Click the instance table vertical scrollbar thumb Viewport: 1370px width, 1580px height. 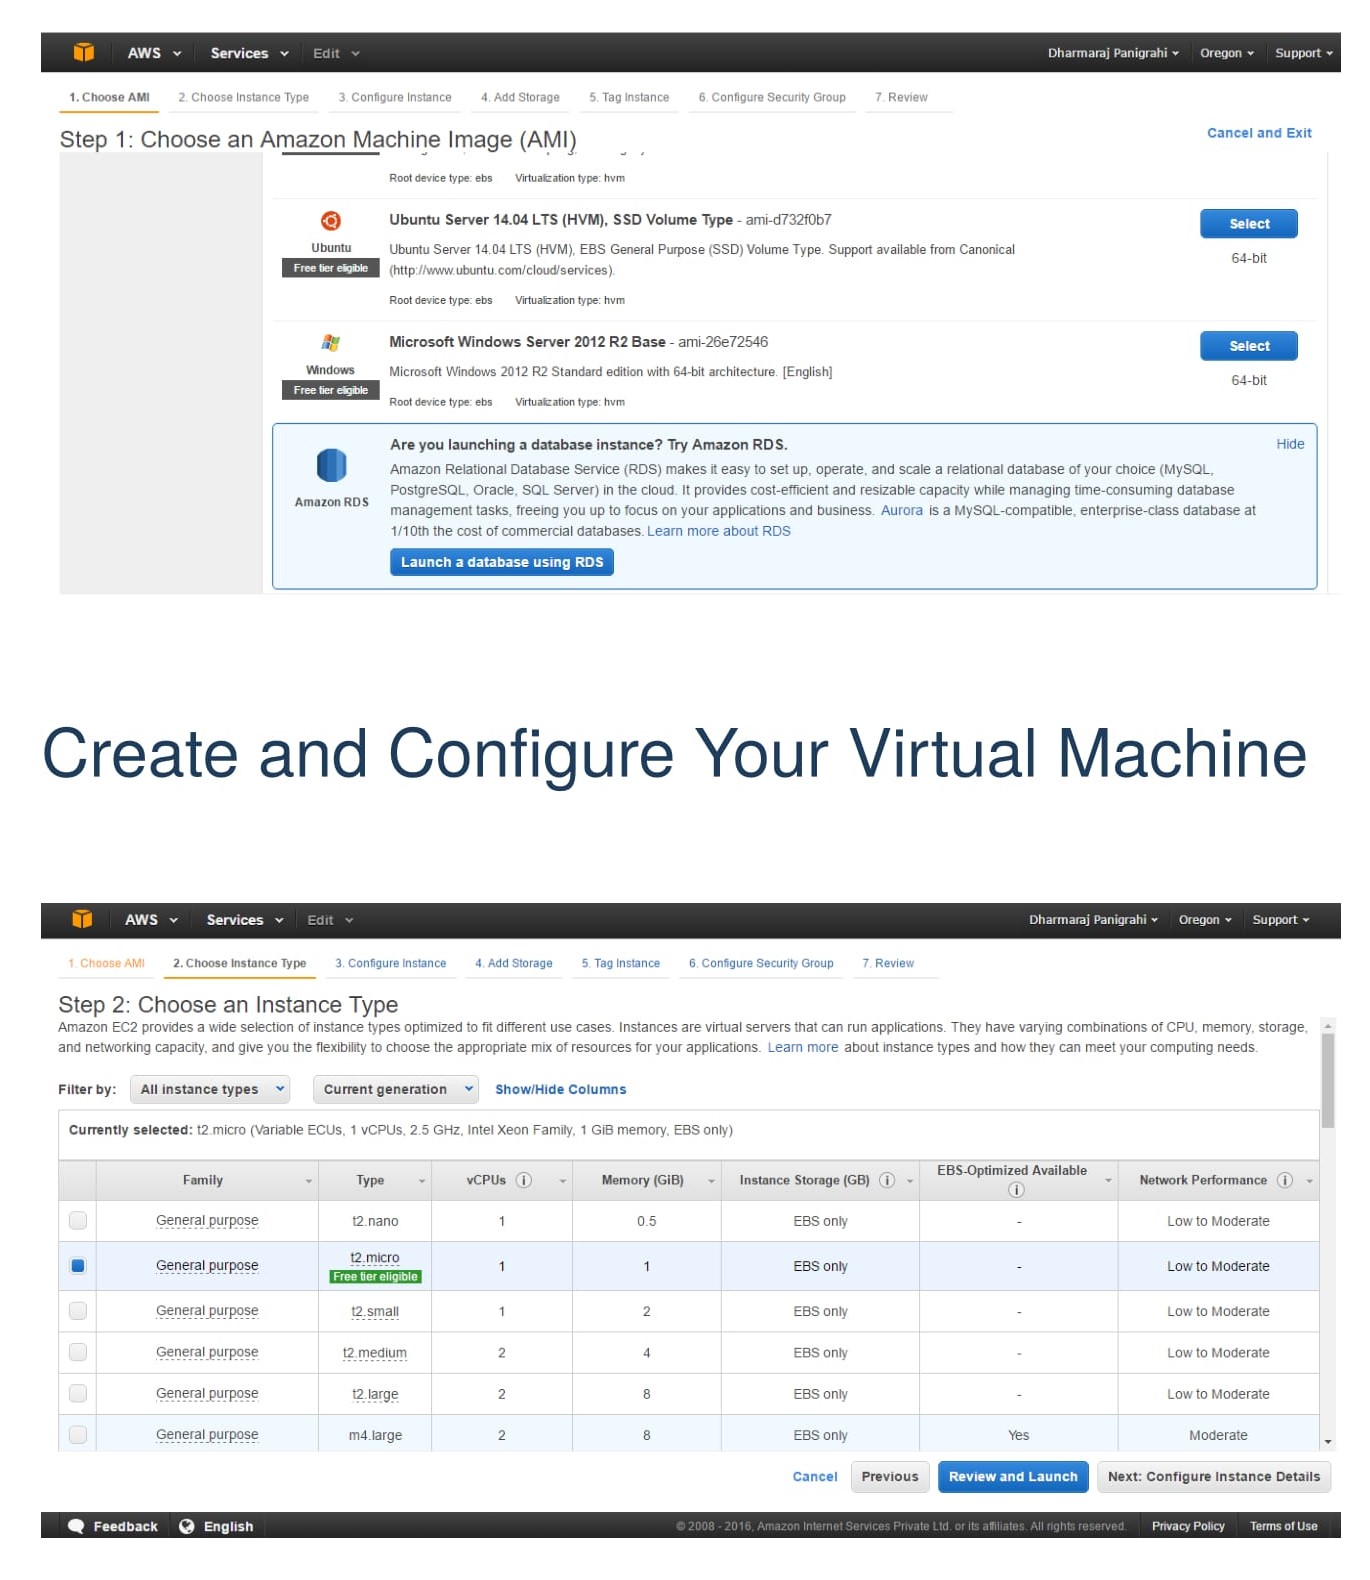tap(1328, 1081)
